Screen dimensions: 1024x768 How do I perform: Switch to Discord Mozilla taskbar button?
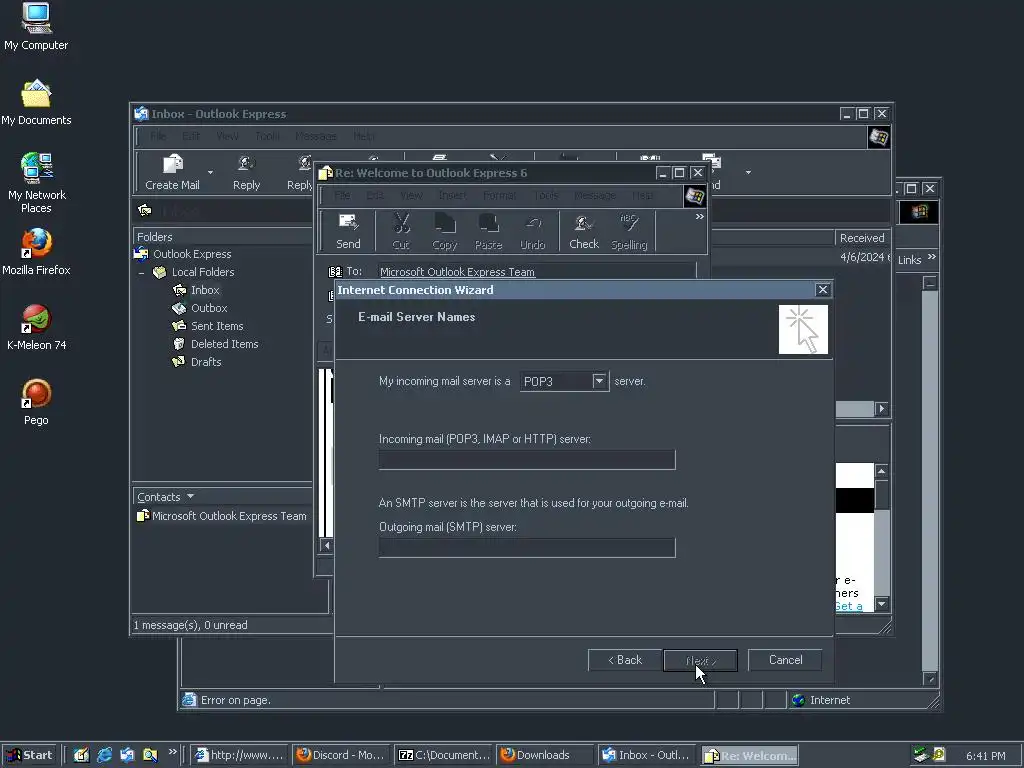click(340, 755)
